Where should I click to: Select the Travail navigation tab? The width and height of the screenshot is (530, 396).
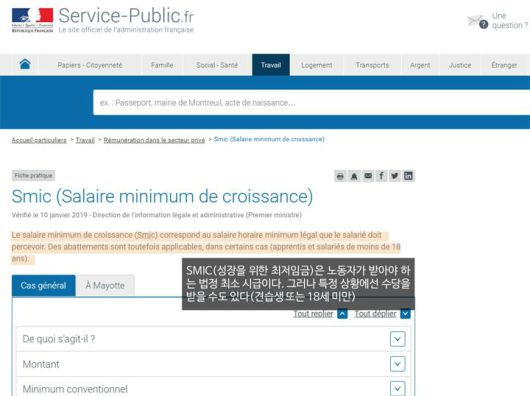point(271,65)
